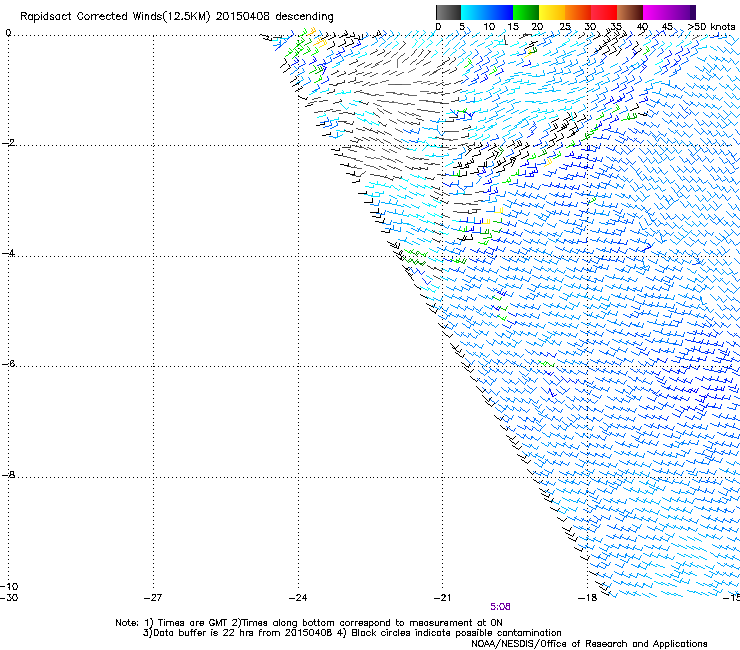Click the legend number 25

coord(565,27)
